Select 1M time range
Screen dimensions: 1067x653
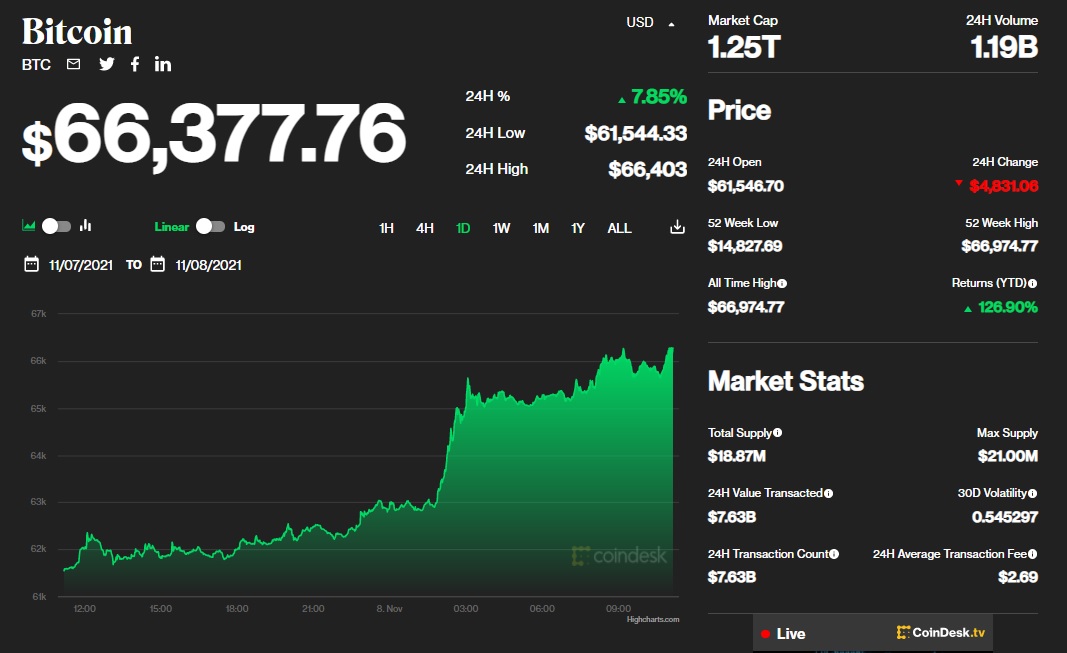541,229
